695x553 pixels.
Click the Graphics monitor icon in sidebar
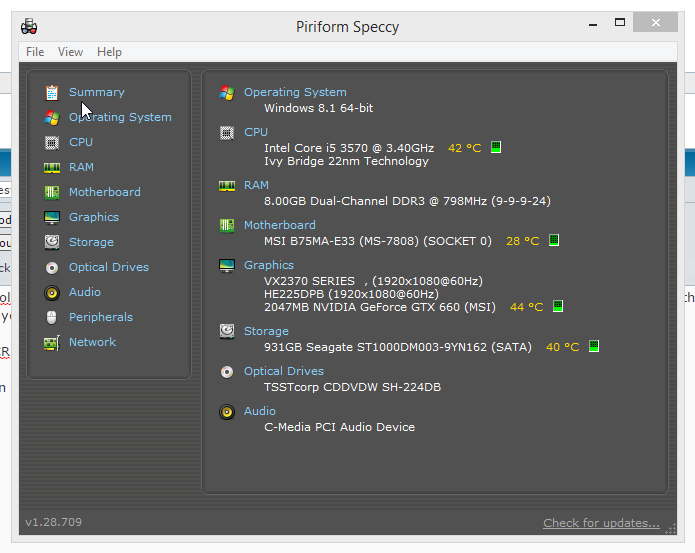[52, 217]
